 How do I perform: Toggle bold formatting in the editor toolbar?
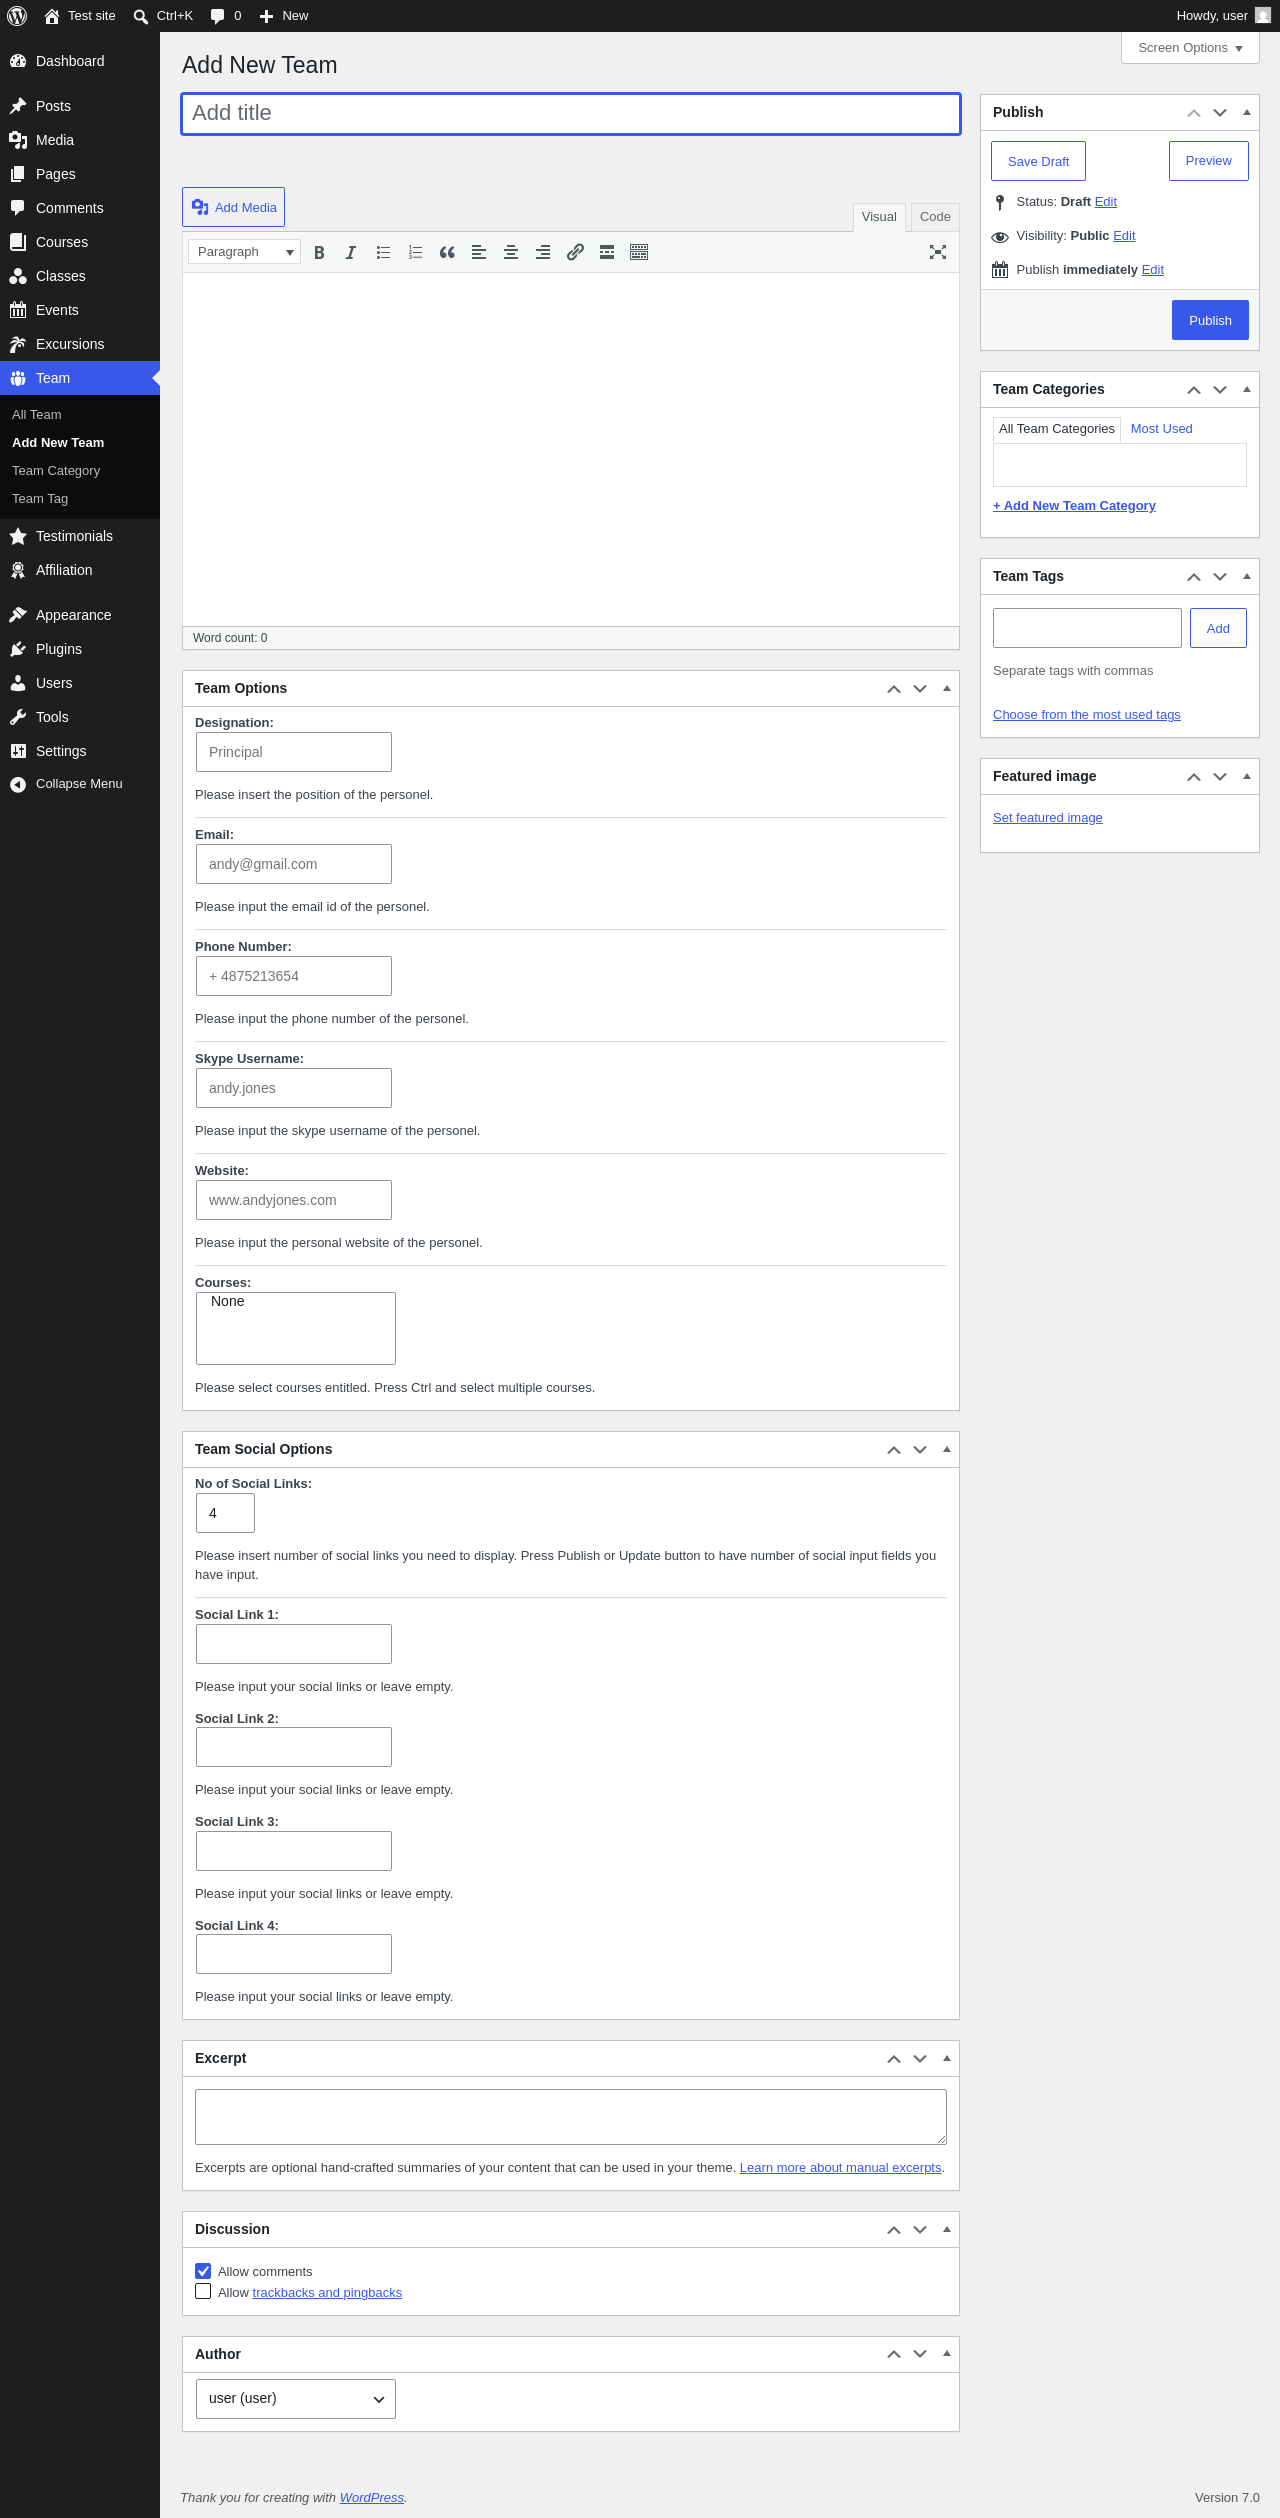point(319,252)
